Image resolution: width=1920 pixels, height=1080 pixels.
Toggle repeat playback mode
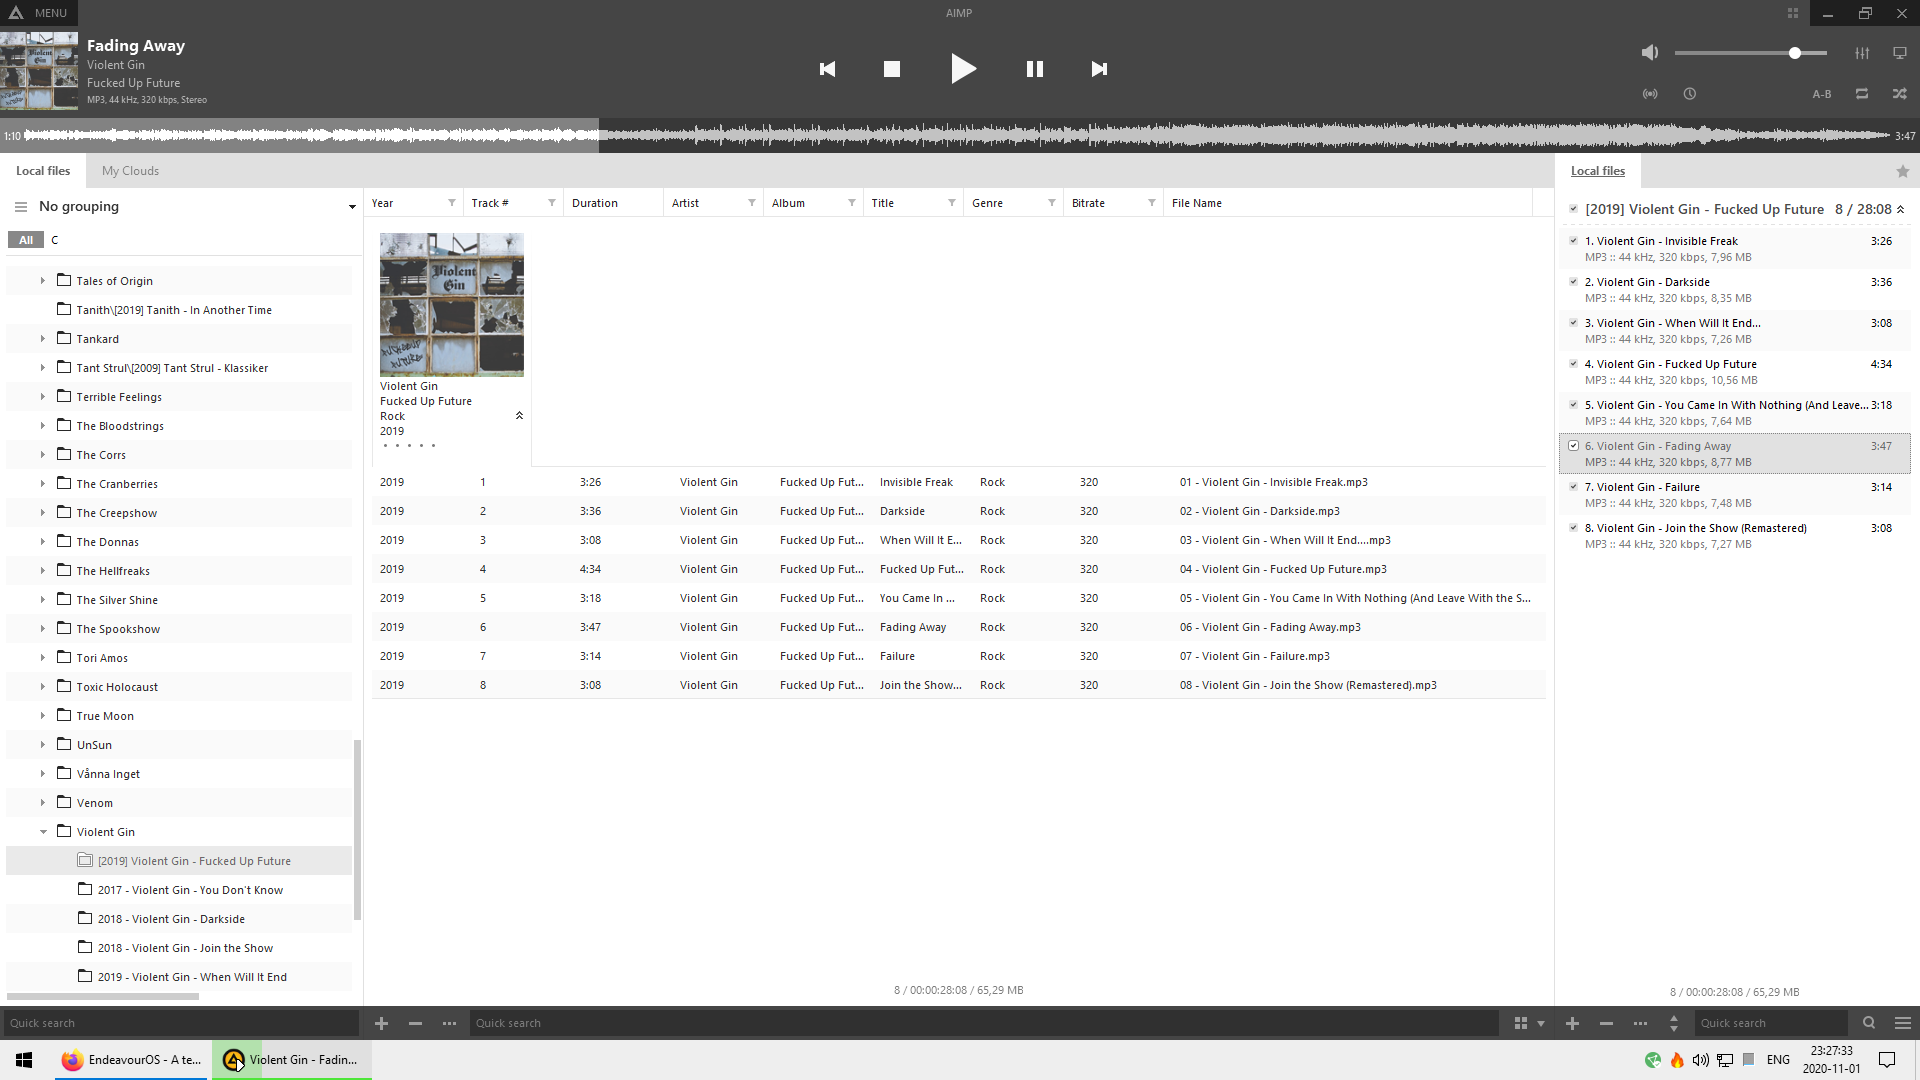[x=1862, y=94]
